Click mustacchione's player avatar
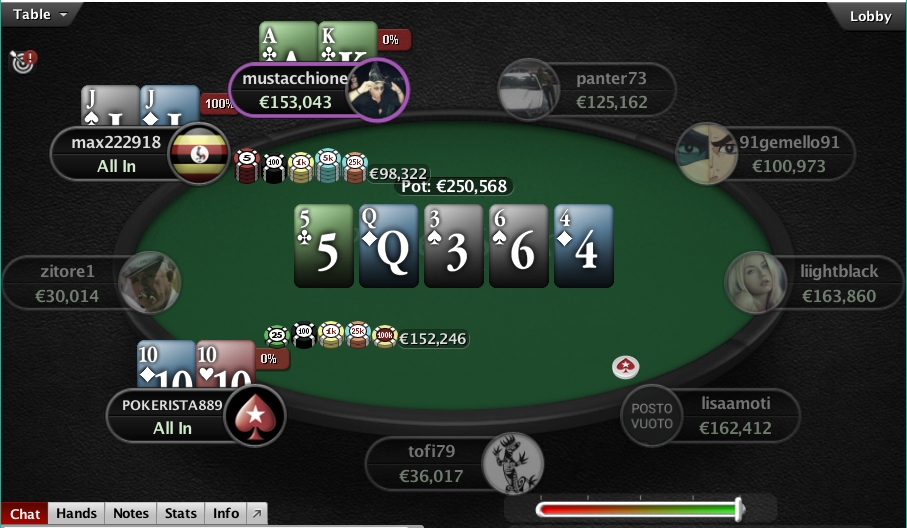 (377, 90)
